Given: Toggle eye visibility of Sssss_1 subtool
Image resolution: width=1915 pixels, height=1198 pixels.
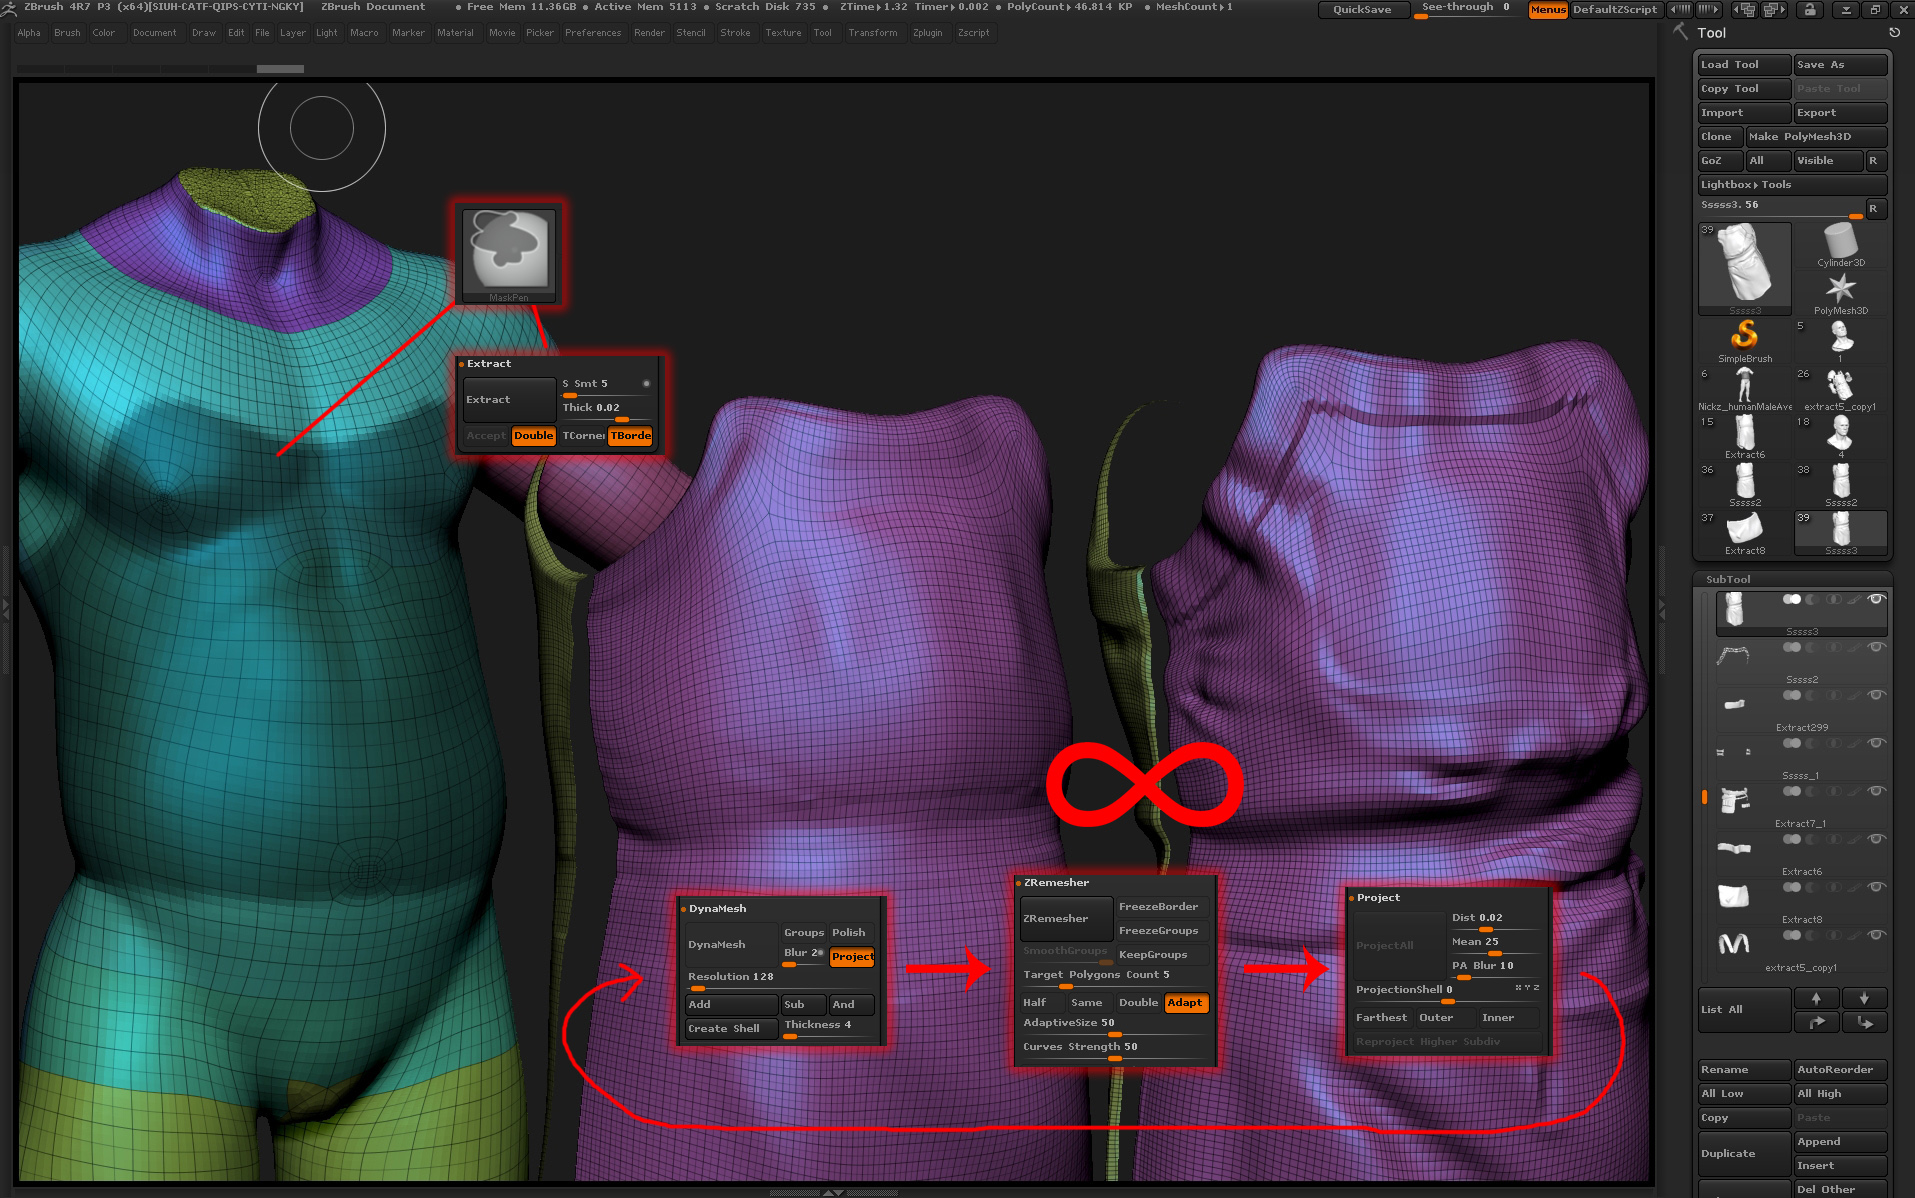Looking at the screenshot, I should pyautogui.click(x=1877, y=743).
